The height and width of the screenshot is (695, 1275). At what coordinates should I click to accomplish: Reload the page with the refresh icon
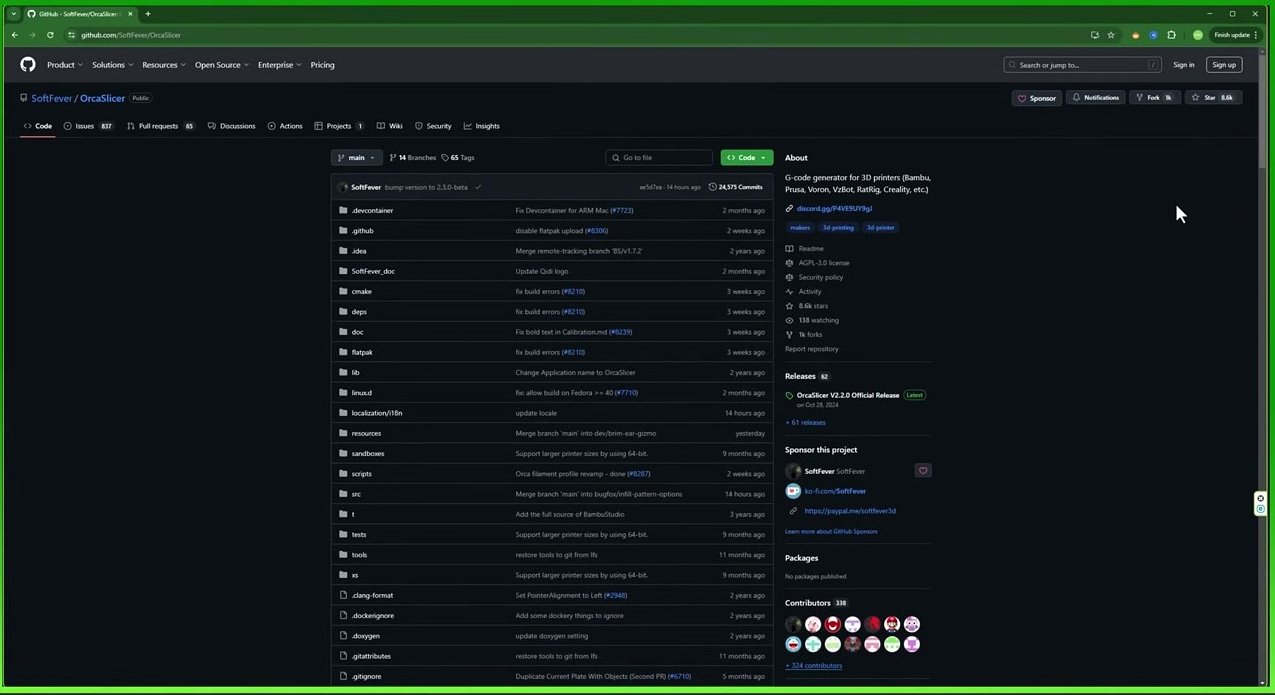coord(50,35)
